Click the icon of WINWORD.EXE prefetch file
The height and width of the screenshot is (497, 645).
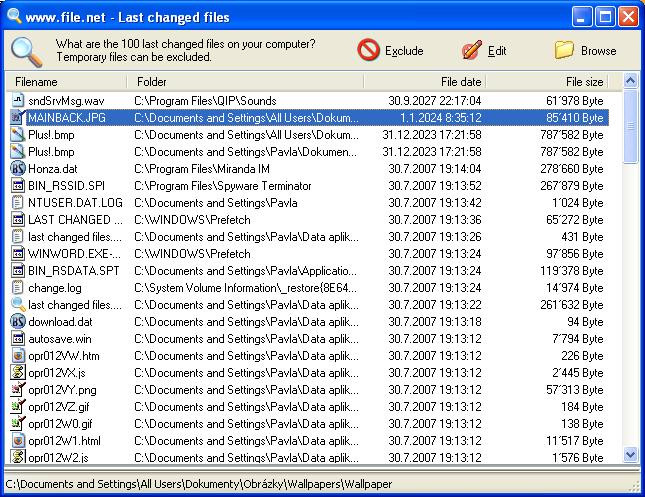18,253
